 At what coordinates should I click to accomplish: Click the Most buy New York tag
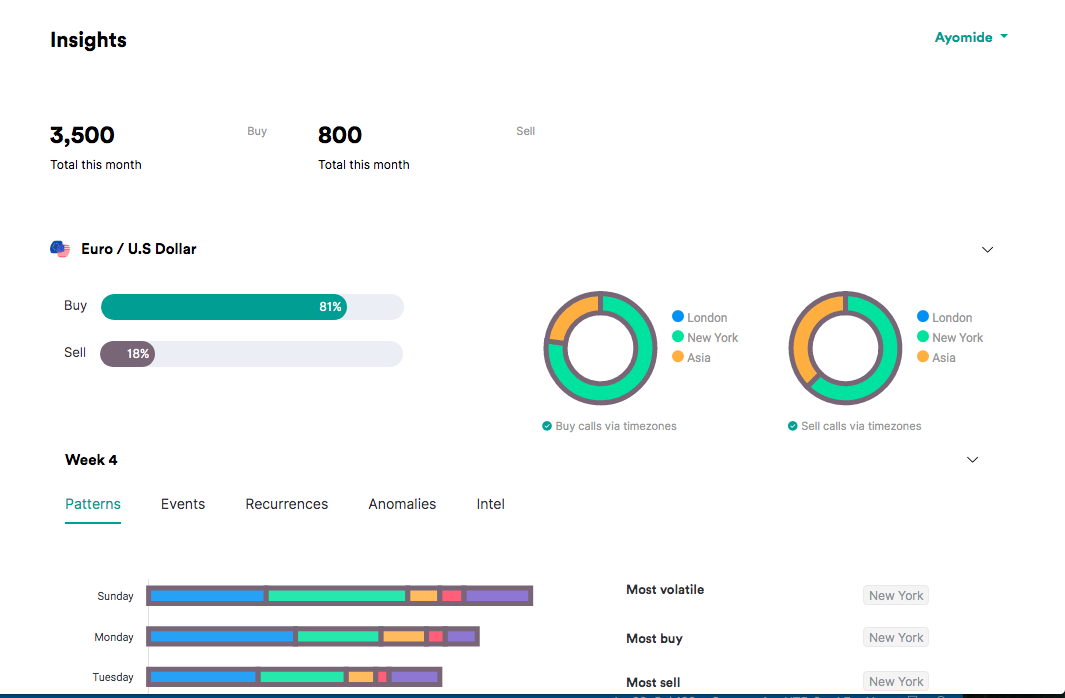pyautogui.click(x=896, y=638)
